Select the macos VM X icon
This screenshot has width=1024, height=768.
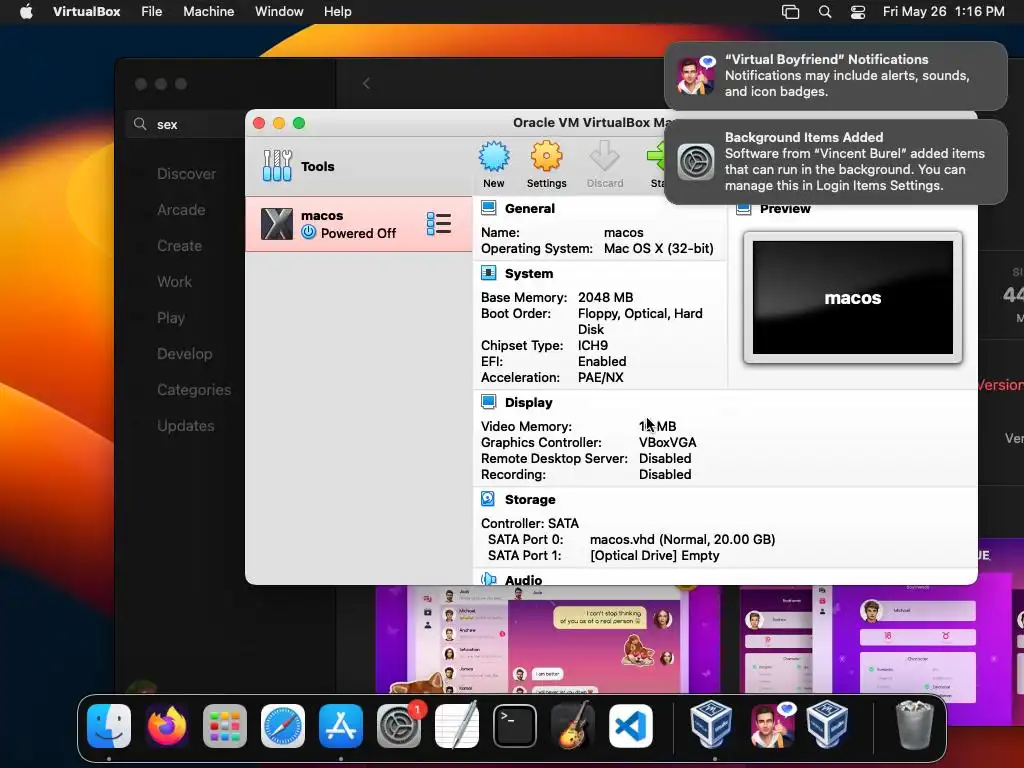[277, 224]
